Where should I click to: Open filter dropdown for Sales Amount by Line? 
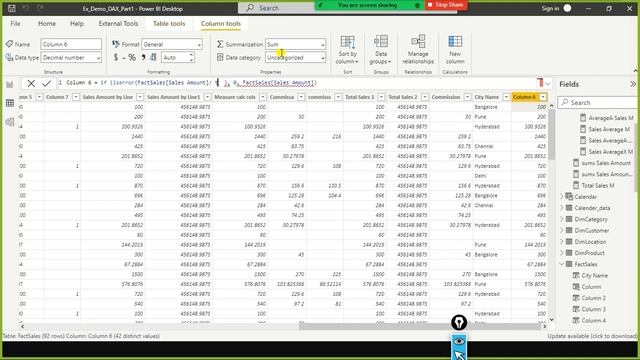(140, 97)
